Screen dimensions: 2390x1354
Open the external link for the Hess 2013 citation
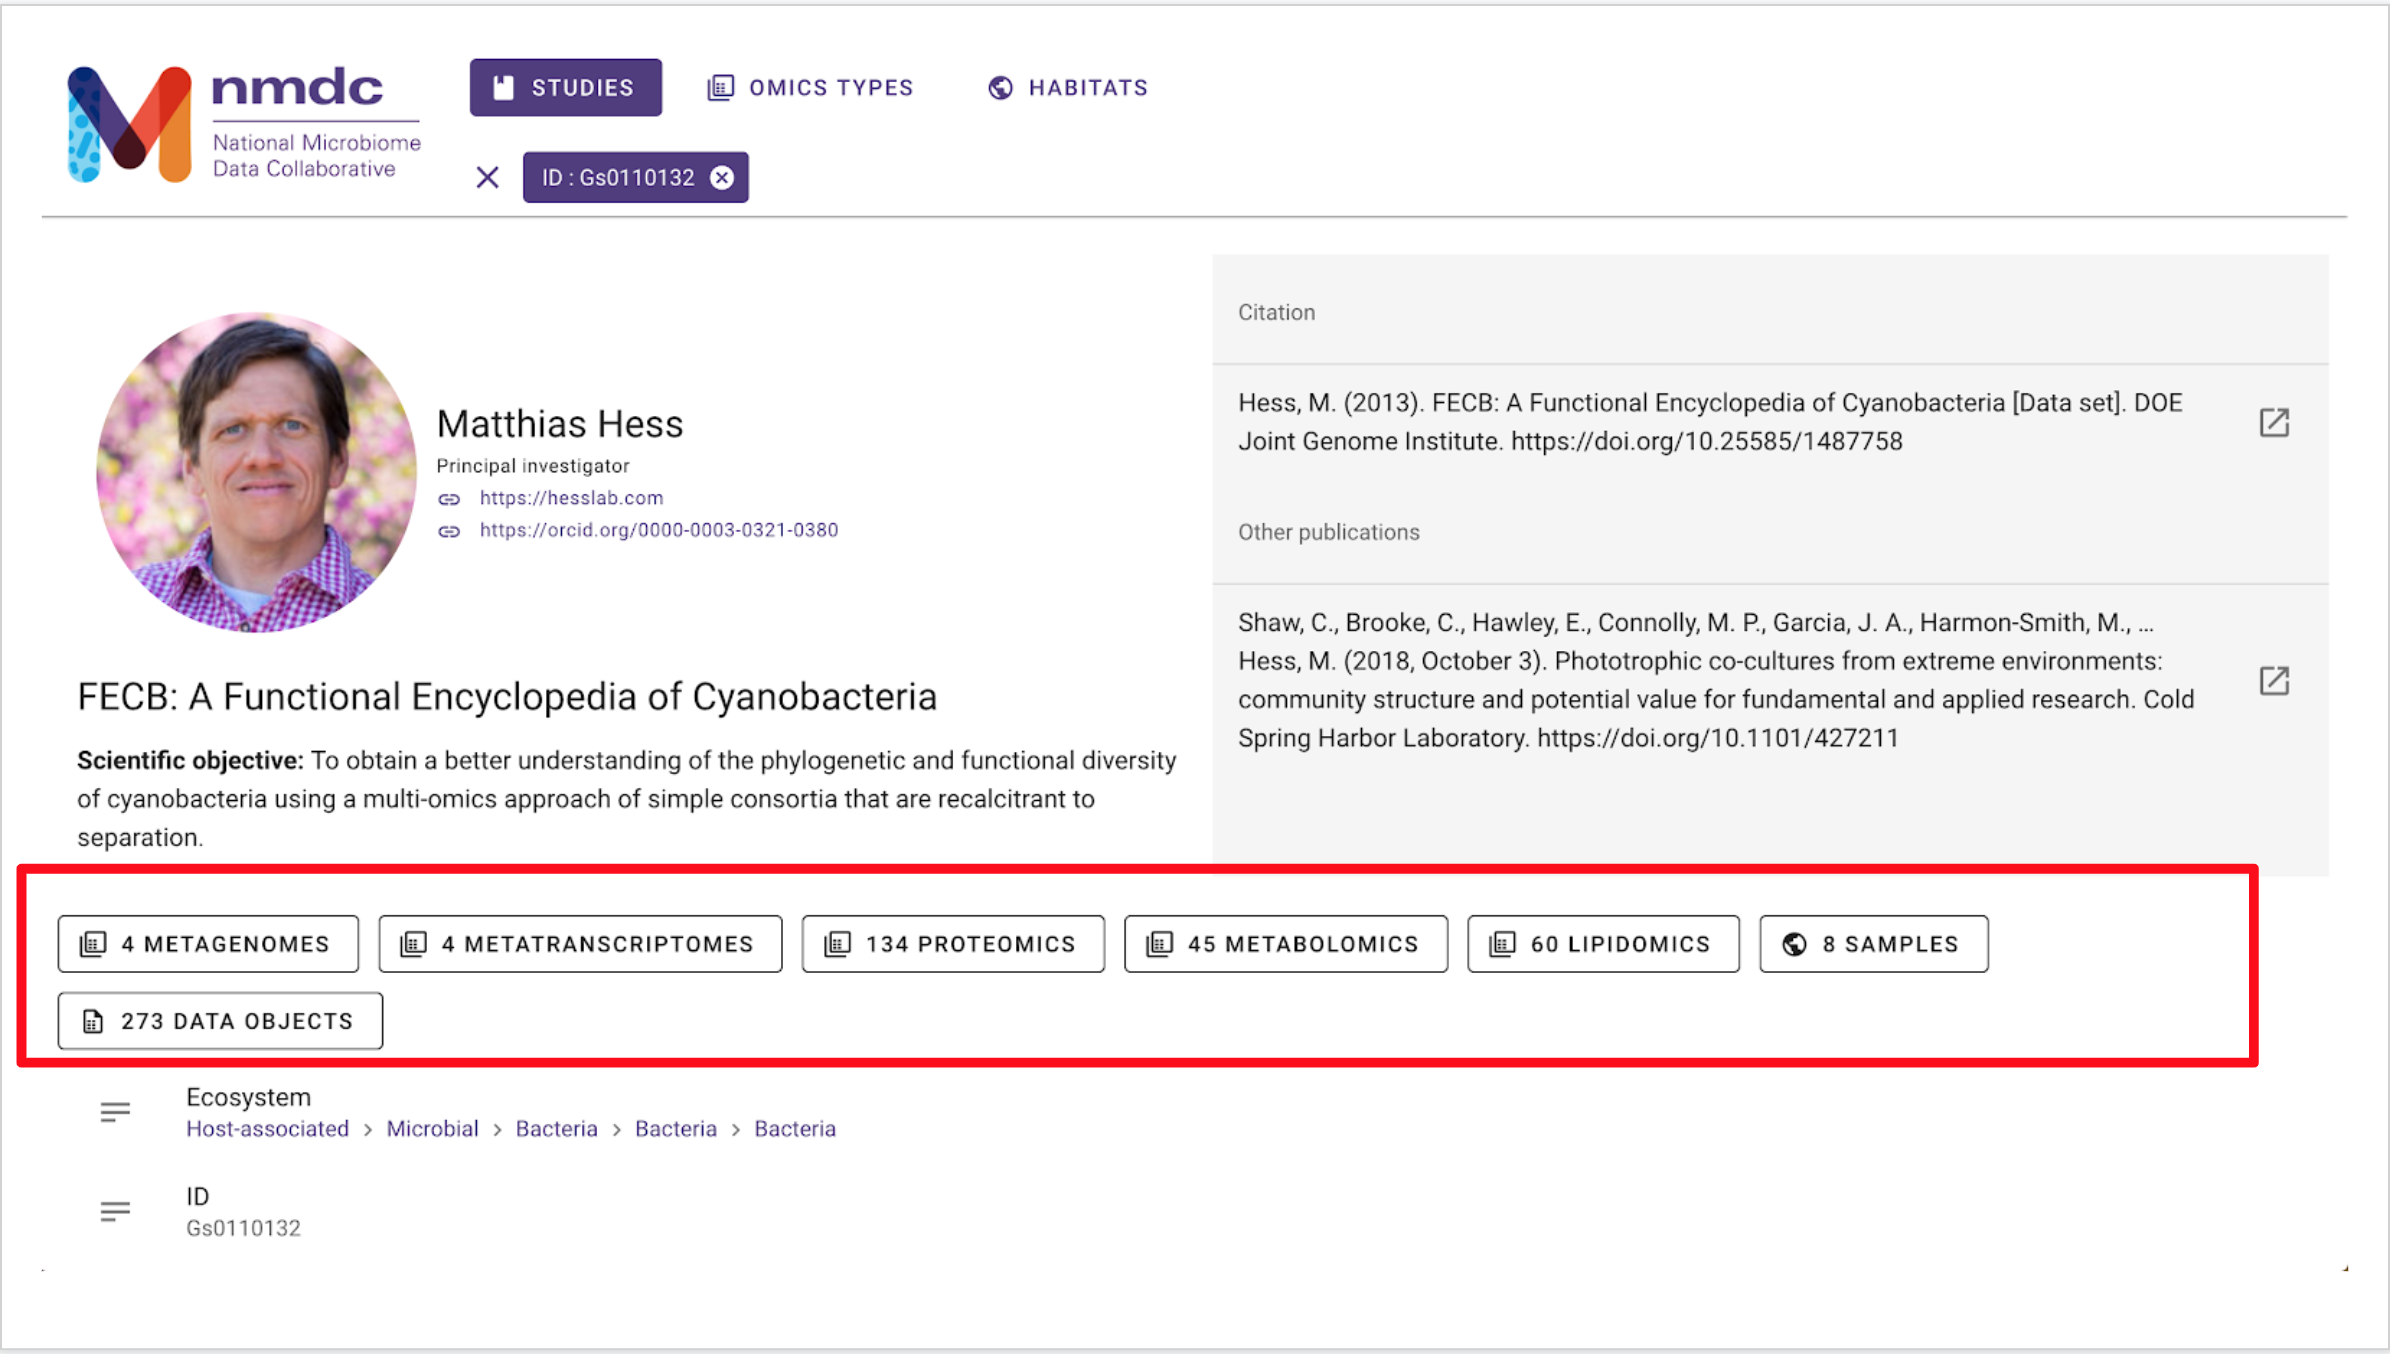point(2274,422)
